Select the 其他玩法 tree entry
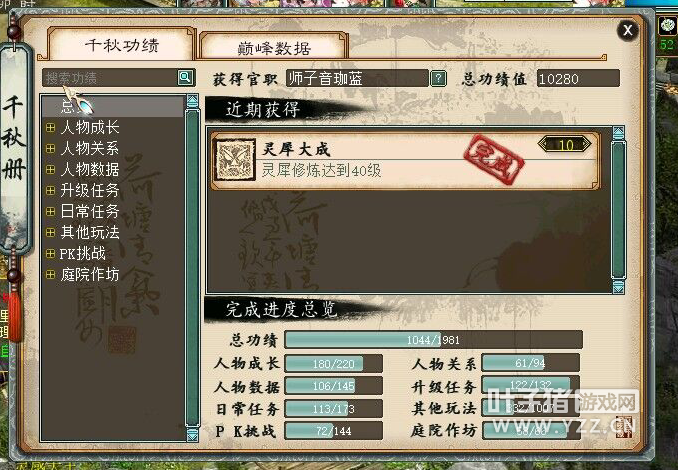Image resolution: width=678 pixels, height=470 pixels. 90,232
